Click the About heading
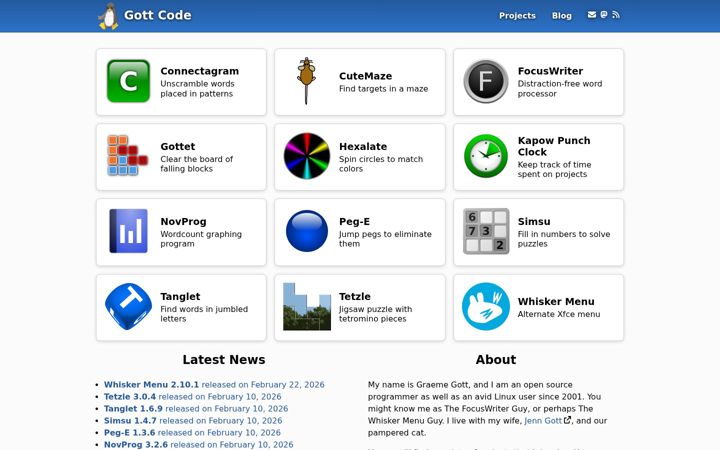Viewport: 720px width, 450px height. (496, 360)
